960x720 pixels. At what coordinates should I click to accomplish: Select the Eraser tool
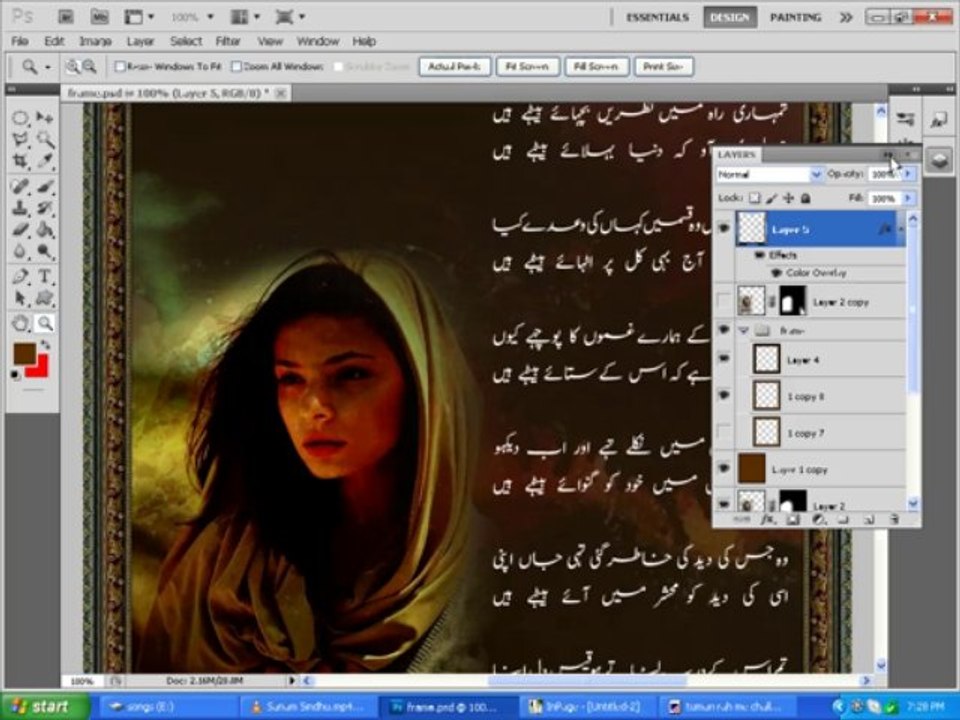(x=20, y=230)
